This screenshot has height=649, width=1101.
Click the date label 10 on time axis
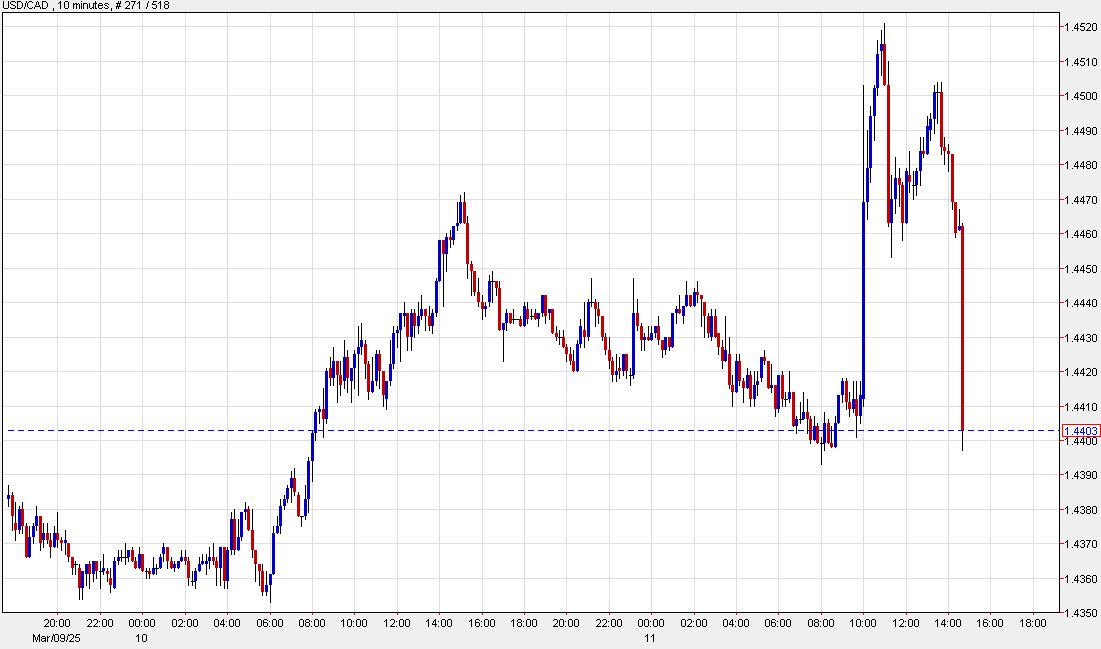pos(142,637)
